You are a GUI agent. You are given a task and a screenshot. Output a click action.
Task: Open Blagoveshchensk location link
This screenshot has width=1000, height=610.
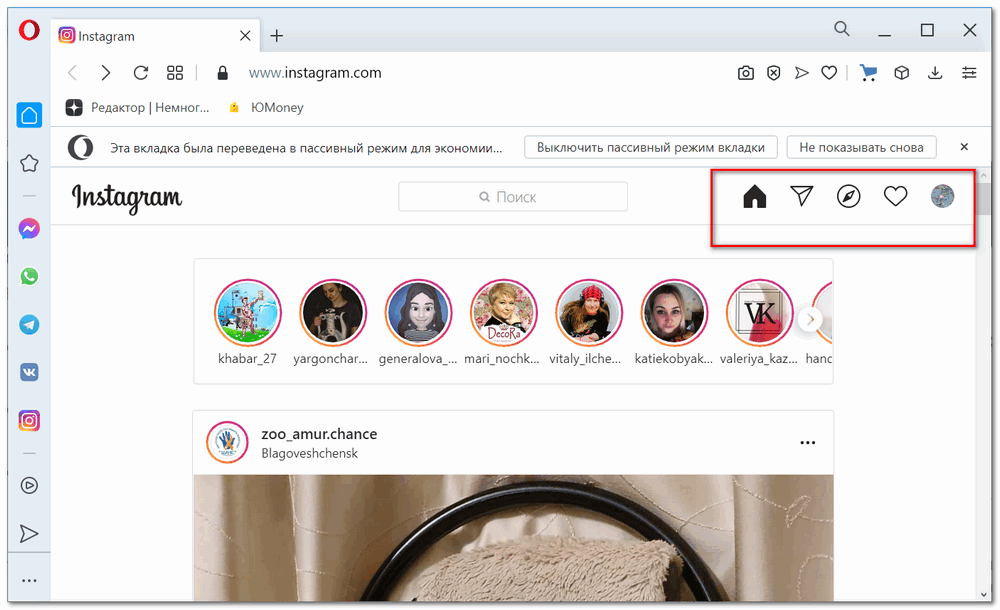coord(309,453)
